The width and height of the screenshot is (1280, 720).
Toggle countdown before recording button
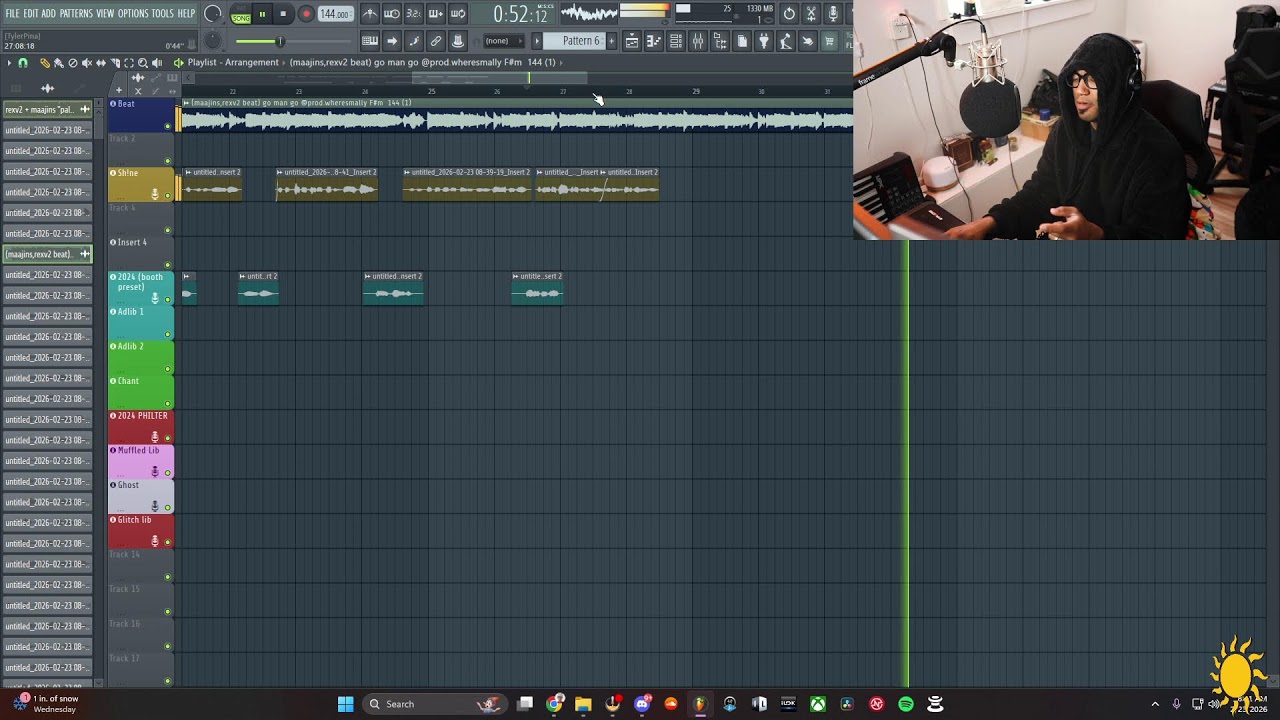point(414,13)
